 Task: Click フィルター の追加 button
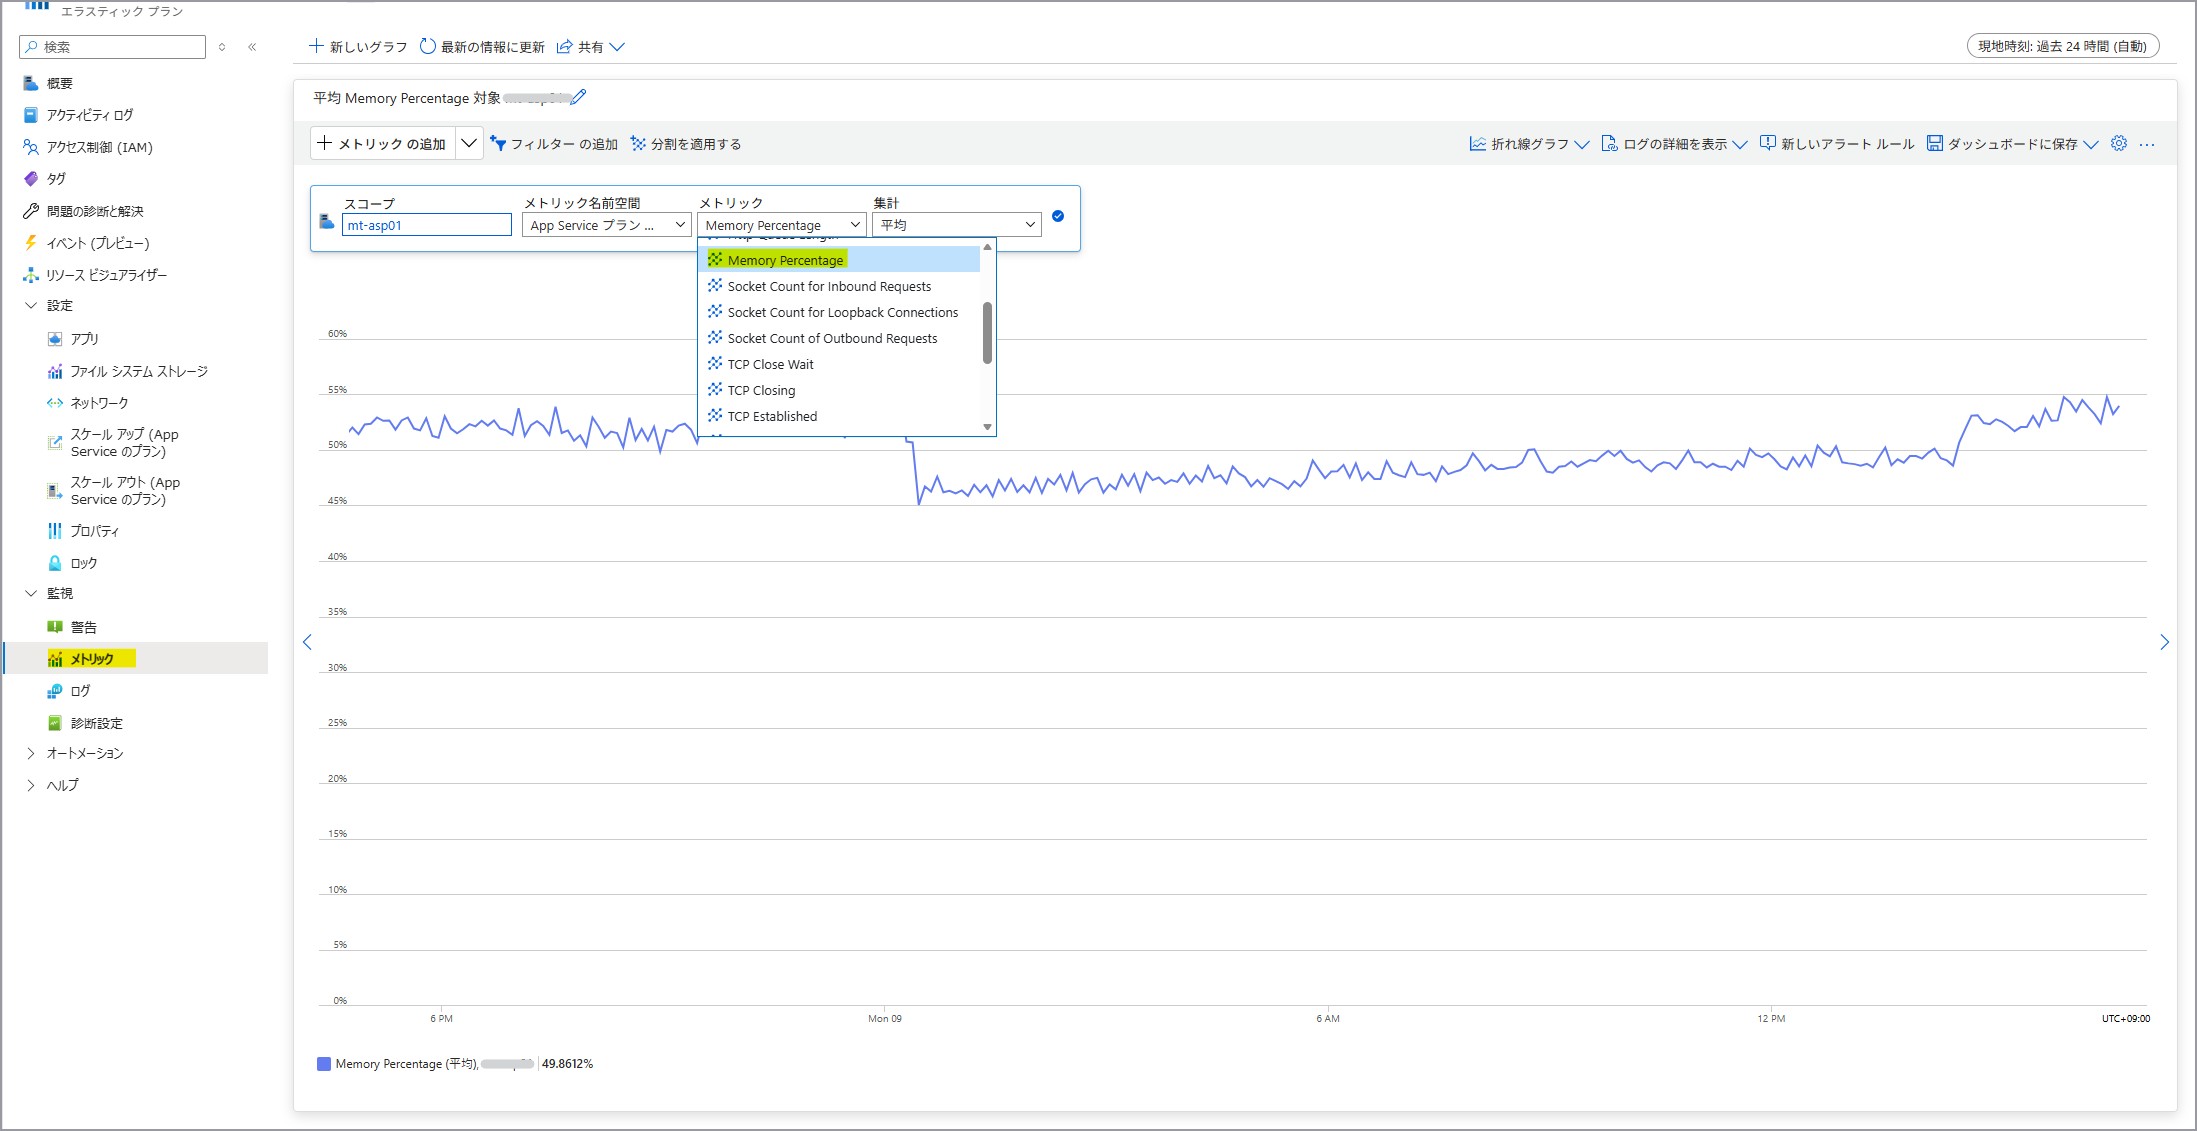tap(554, 144)
